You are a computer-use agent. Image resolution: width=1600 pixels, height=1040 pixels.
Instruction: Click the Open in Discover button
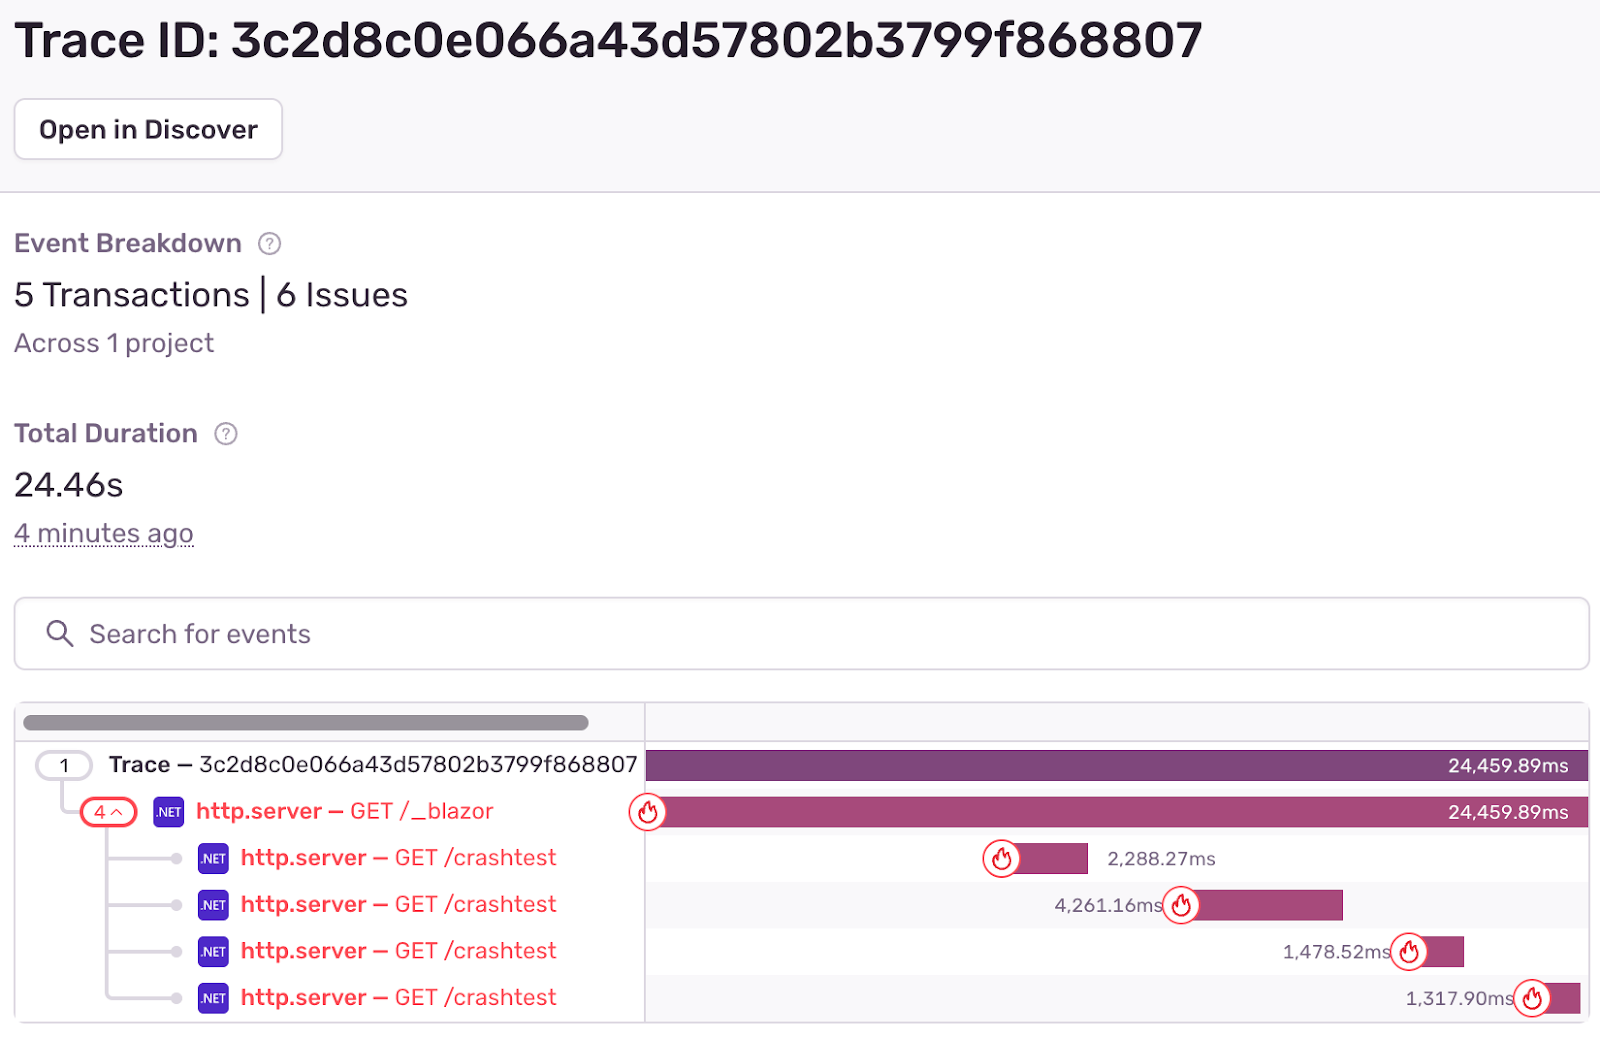click(147, 129)
